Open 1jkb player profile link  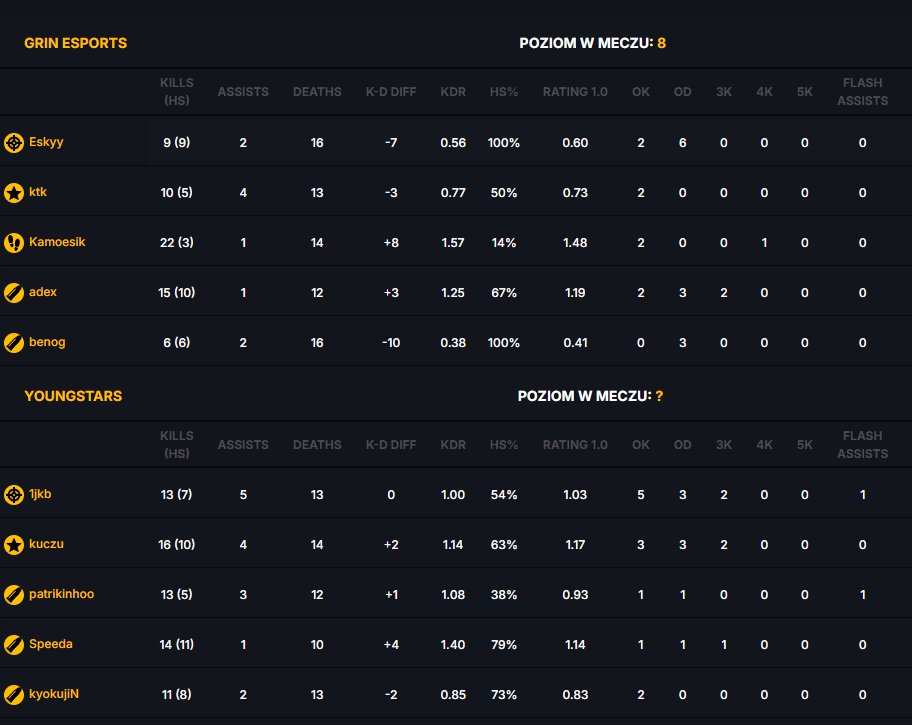point(40,494)
